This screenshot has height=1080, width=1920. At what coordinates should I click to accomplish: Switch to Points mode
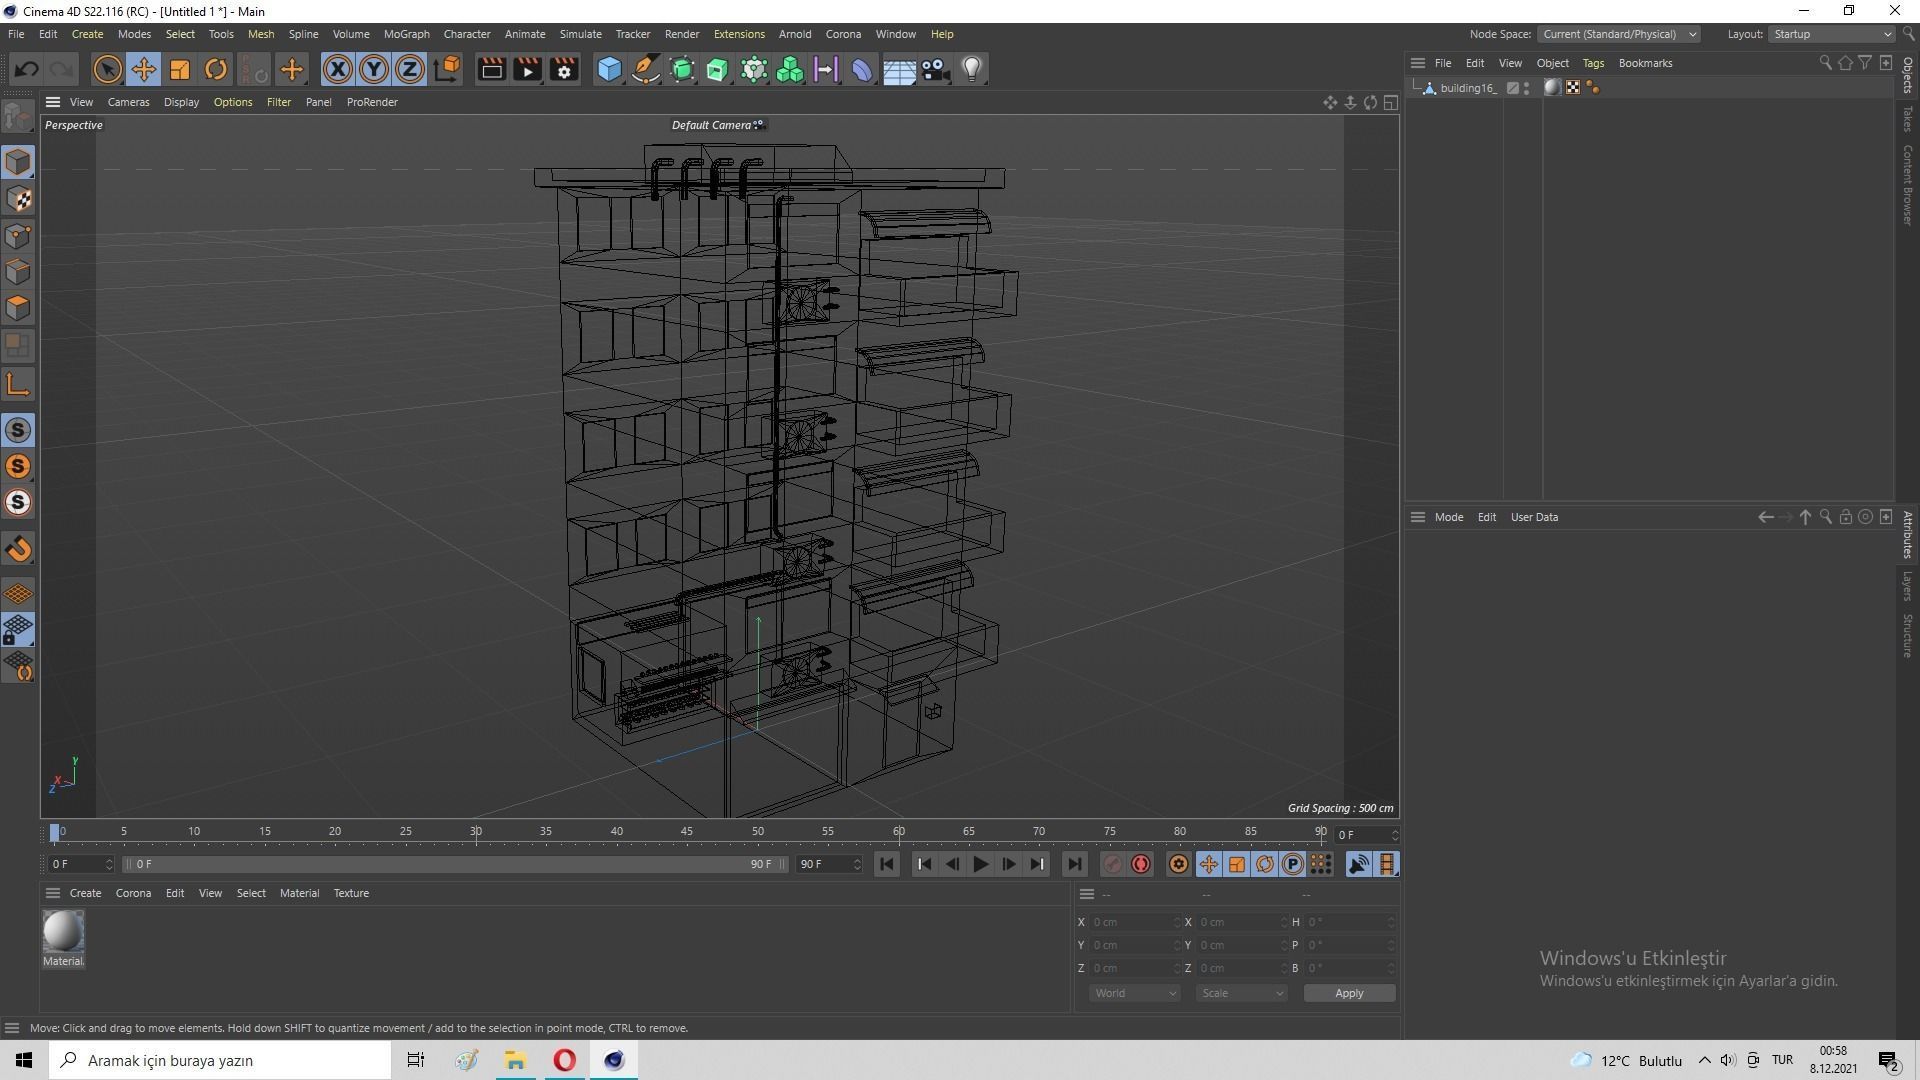pyautogui.click(x=18, y=236)
